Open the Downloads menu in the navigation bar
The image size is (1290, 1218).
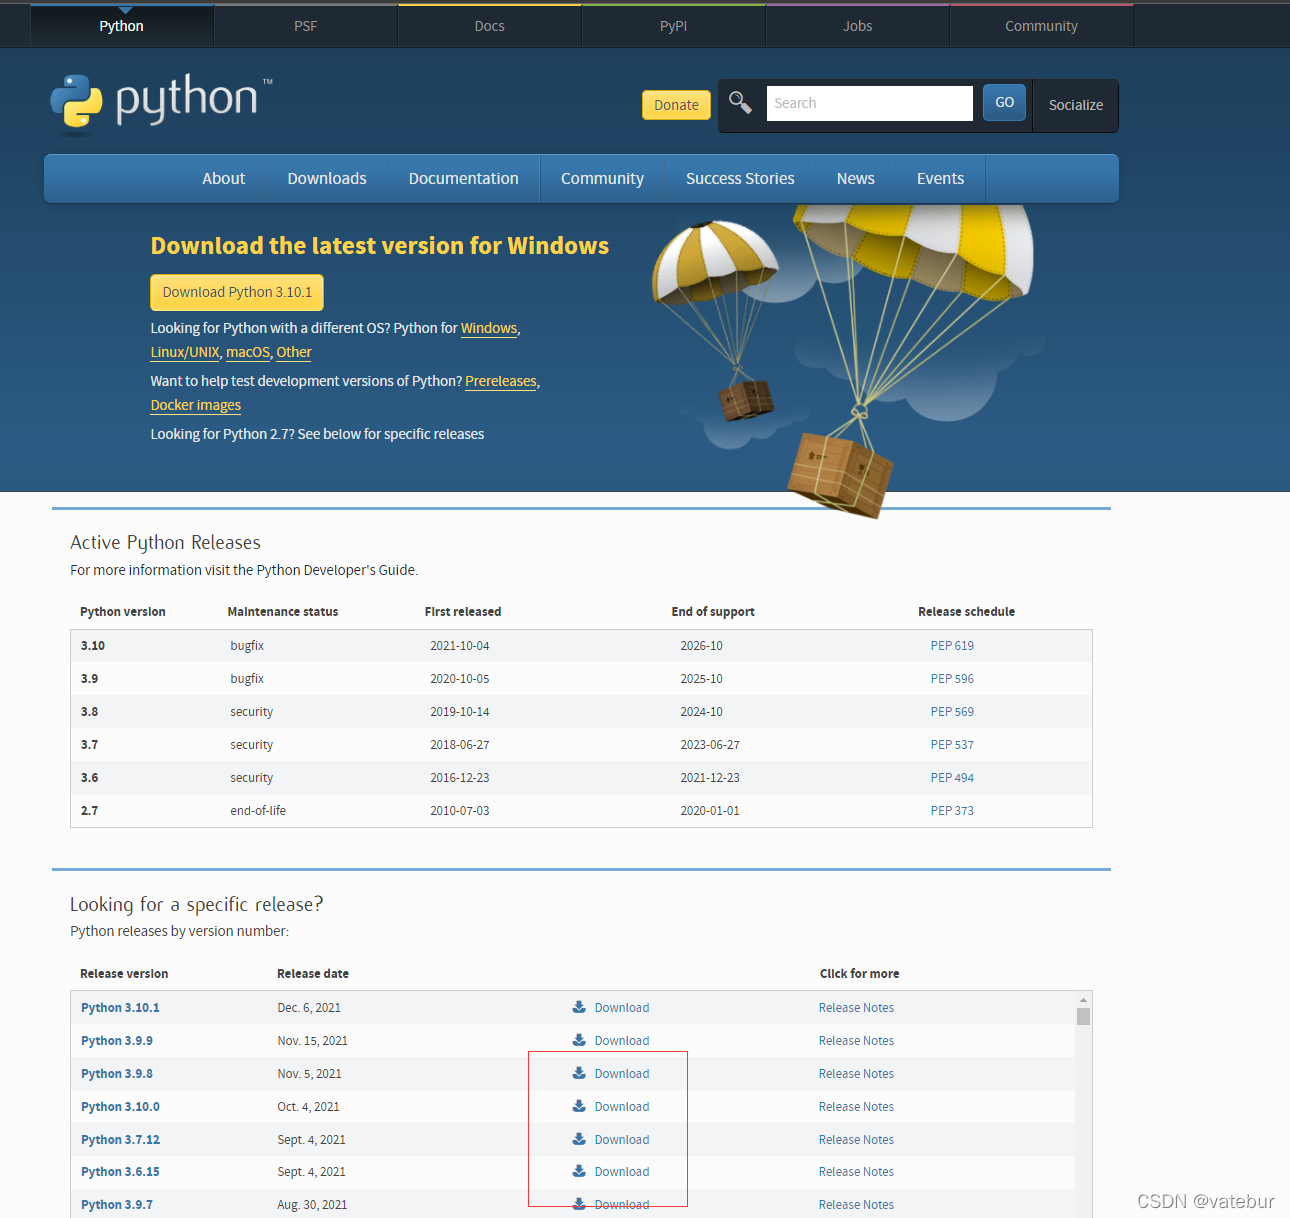[327, 179]
